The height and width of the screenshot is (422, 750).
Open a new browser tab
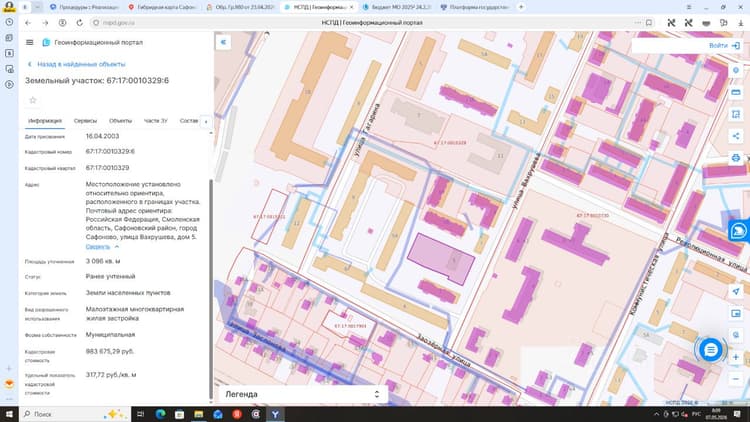point(521,7)
